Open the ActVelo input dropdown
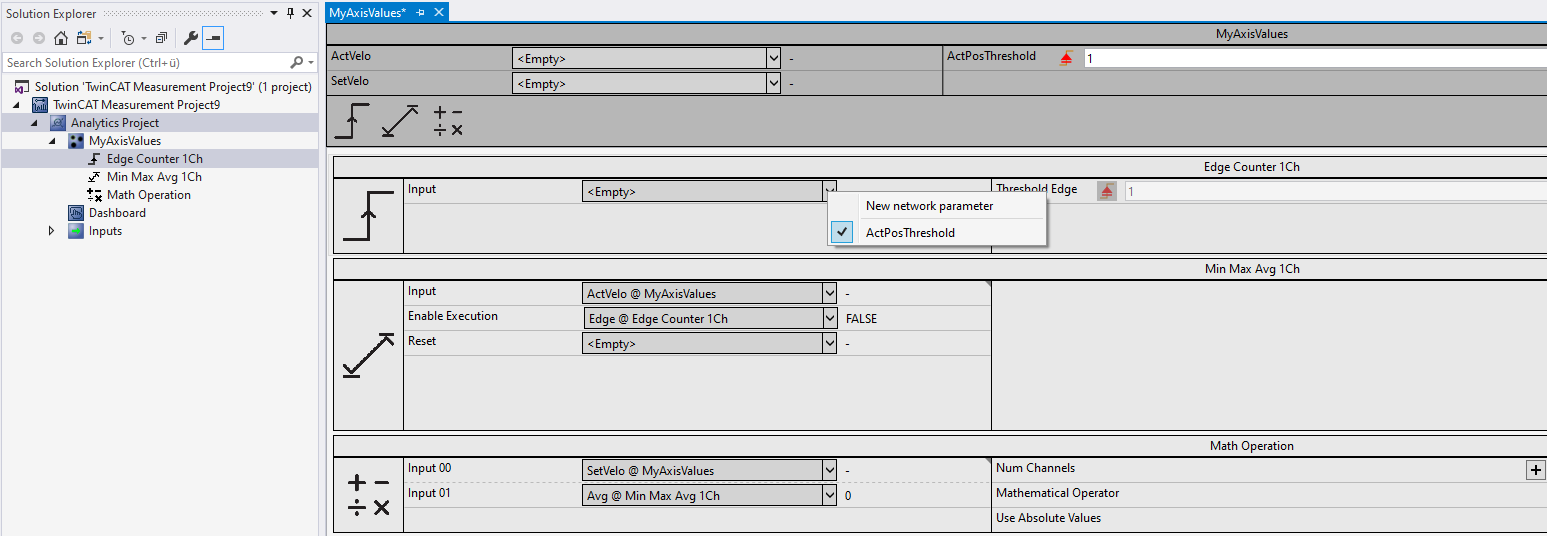Viewport: 1547px width, 536px height. click(773, 58)
